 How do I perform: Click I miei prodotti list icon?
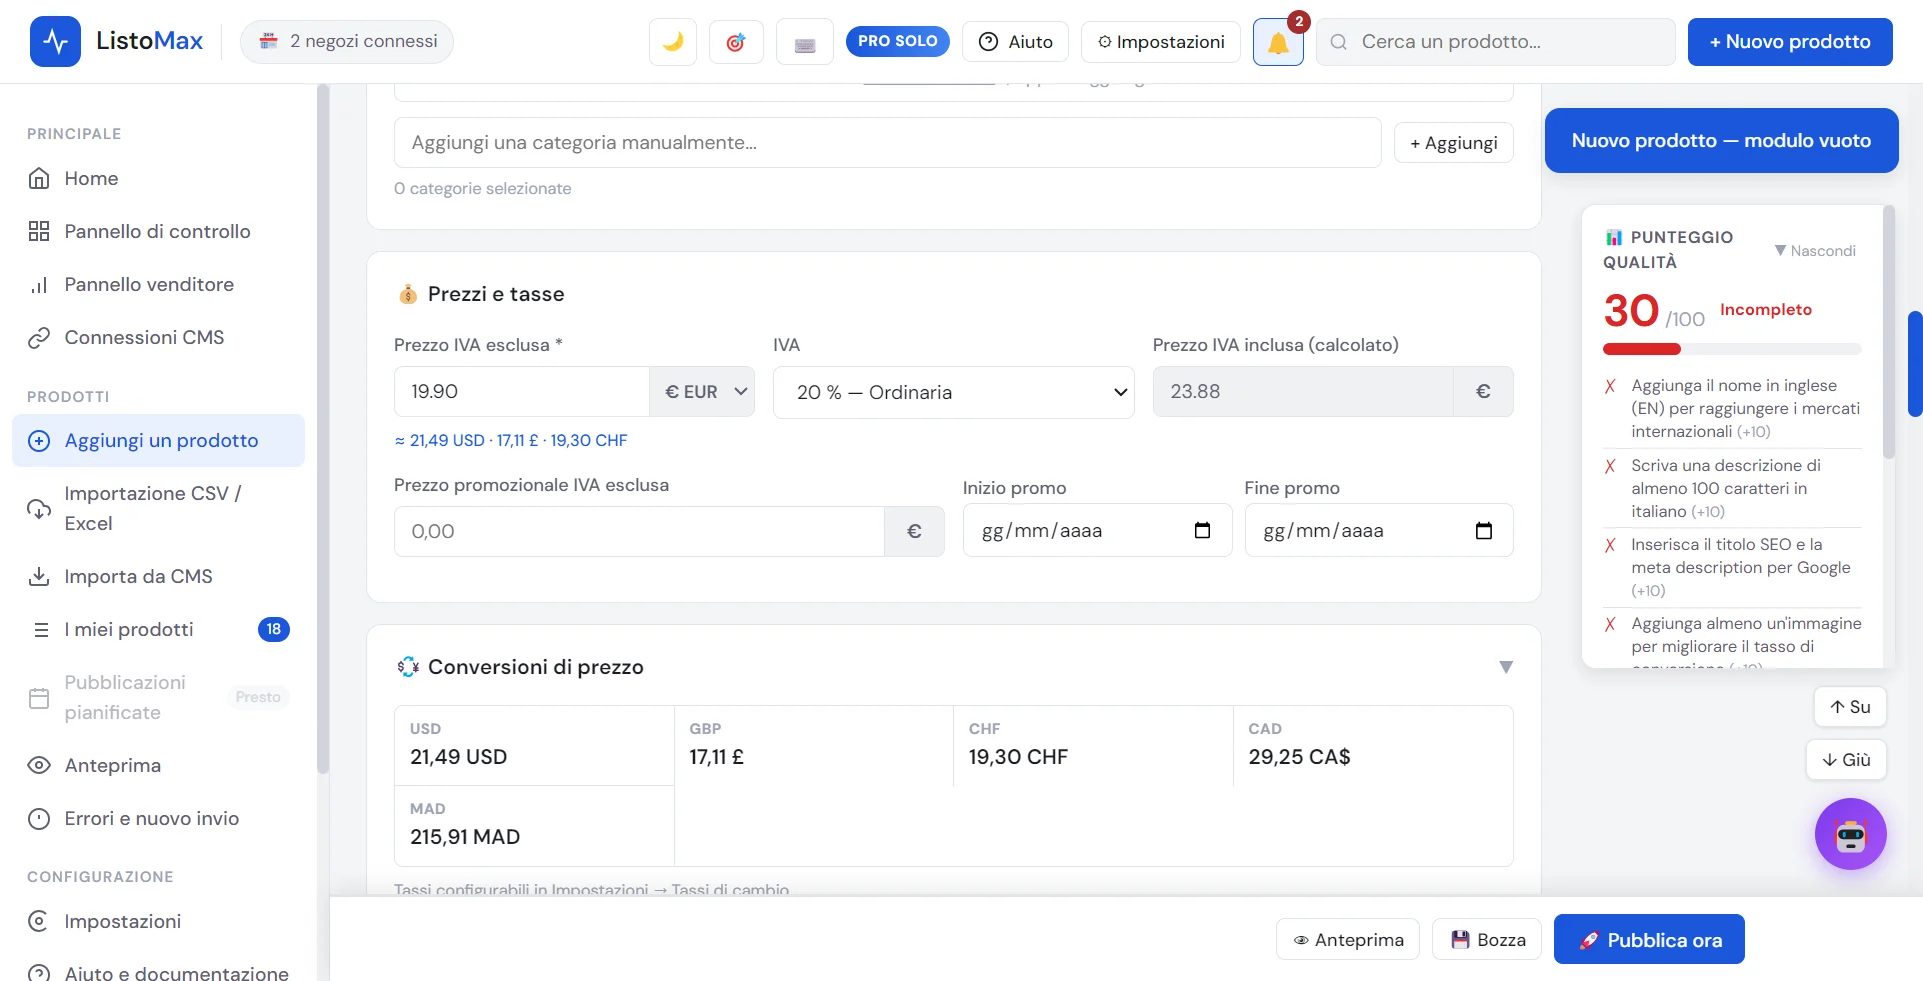click(x=41, y=630)
